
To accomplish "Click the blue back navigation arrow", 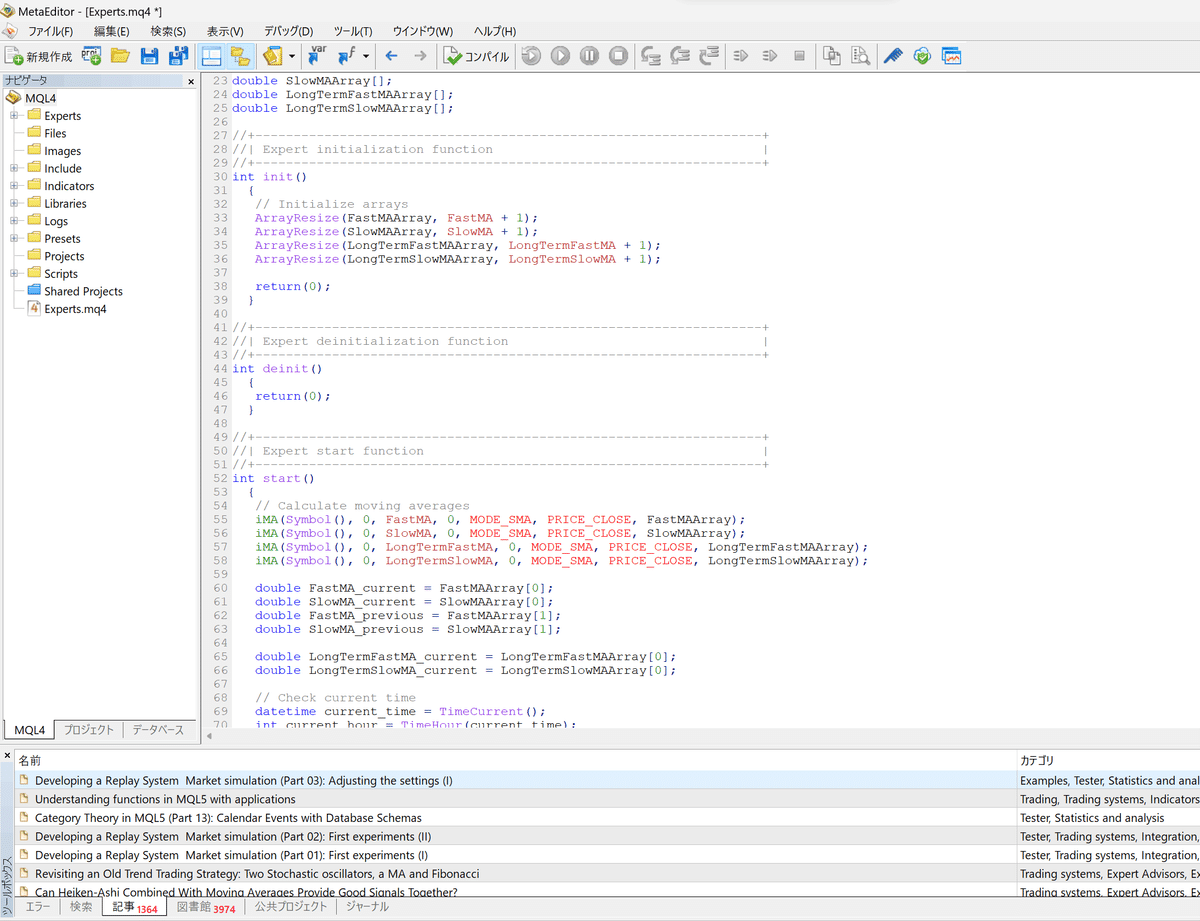I will pos(391,56).
